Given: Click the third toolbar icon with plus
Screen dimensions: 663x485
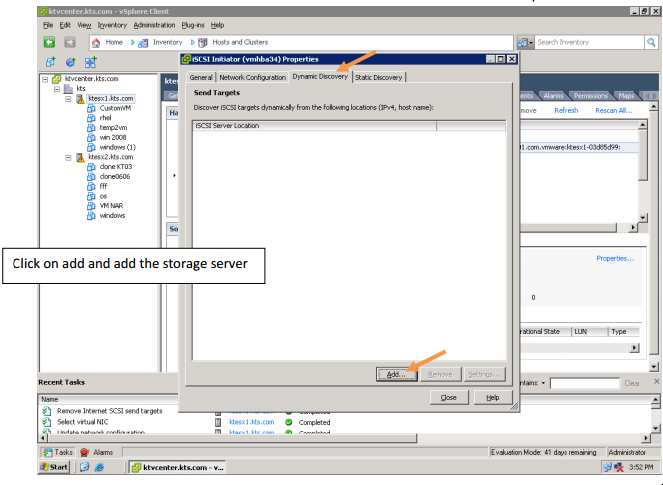Looking at the screenshot, I should (90, 62).
